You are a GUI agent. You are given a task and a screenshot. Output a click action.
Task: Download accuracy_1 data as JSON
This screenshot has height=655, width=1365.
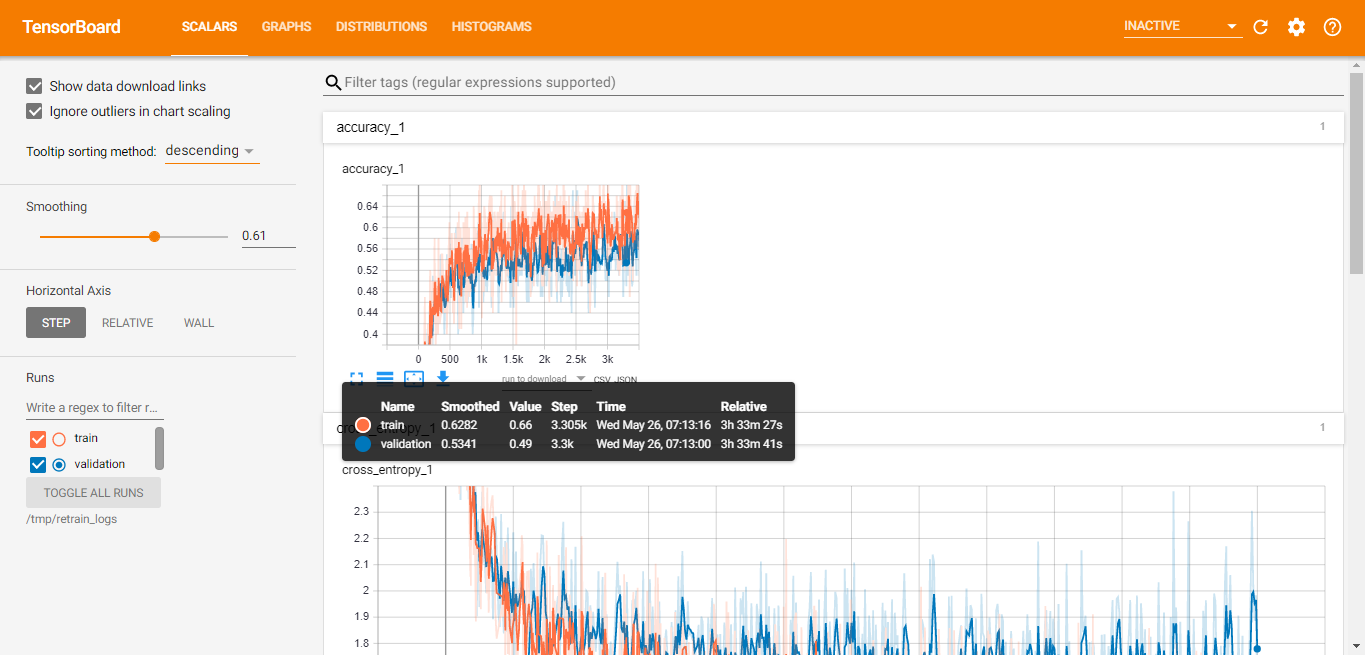point(626,380)
